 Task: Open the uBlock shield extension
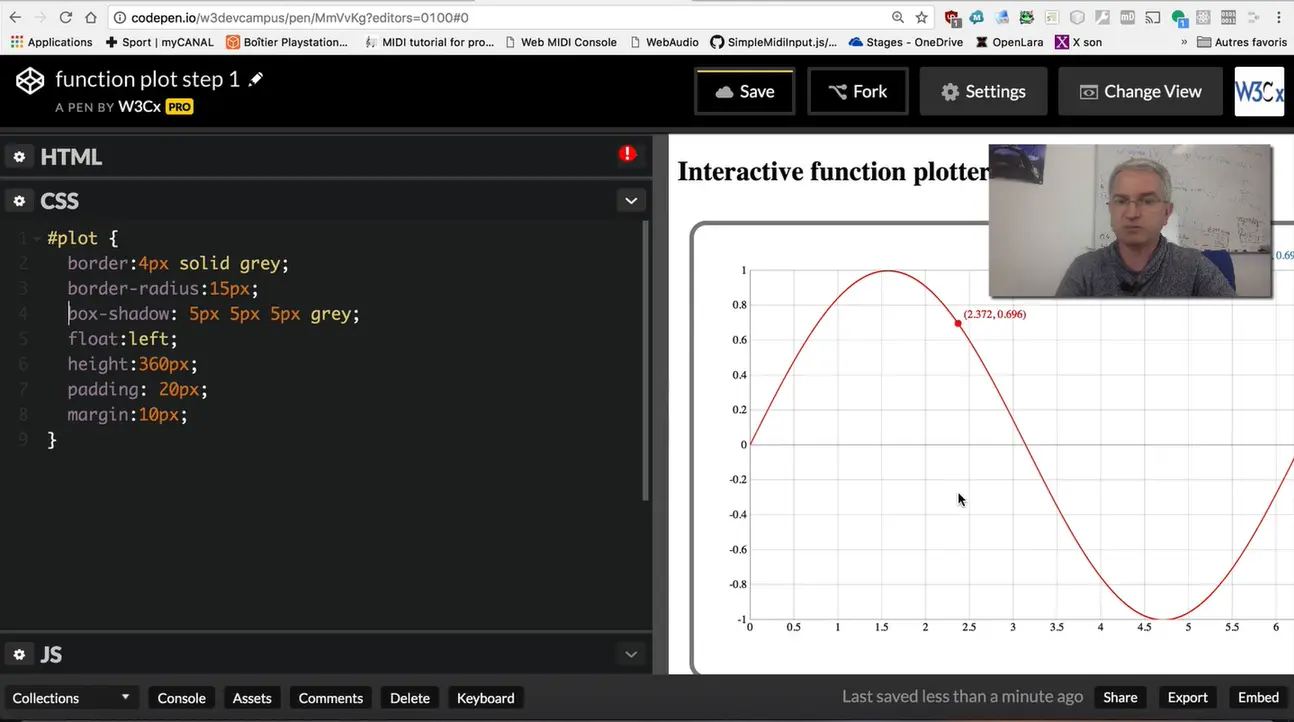point(952,18)
